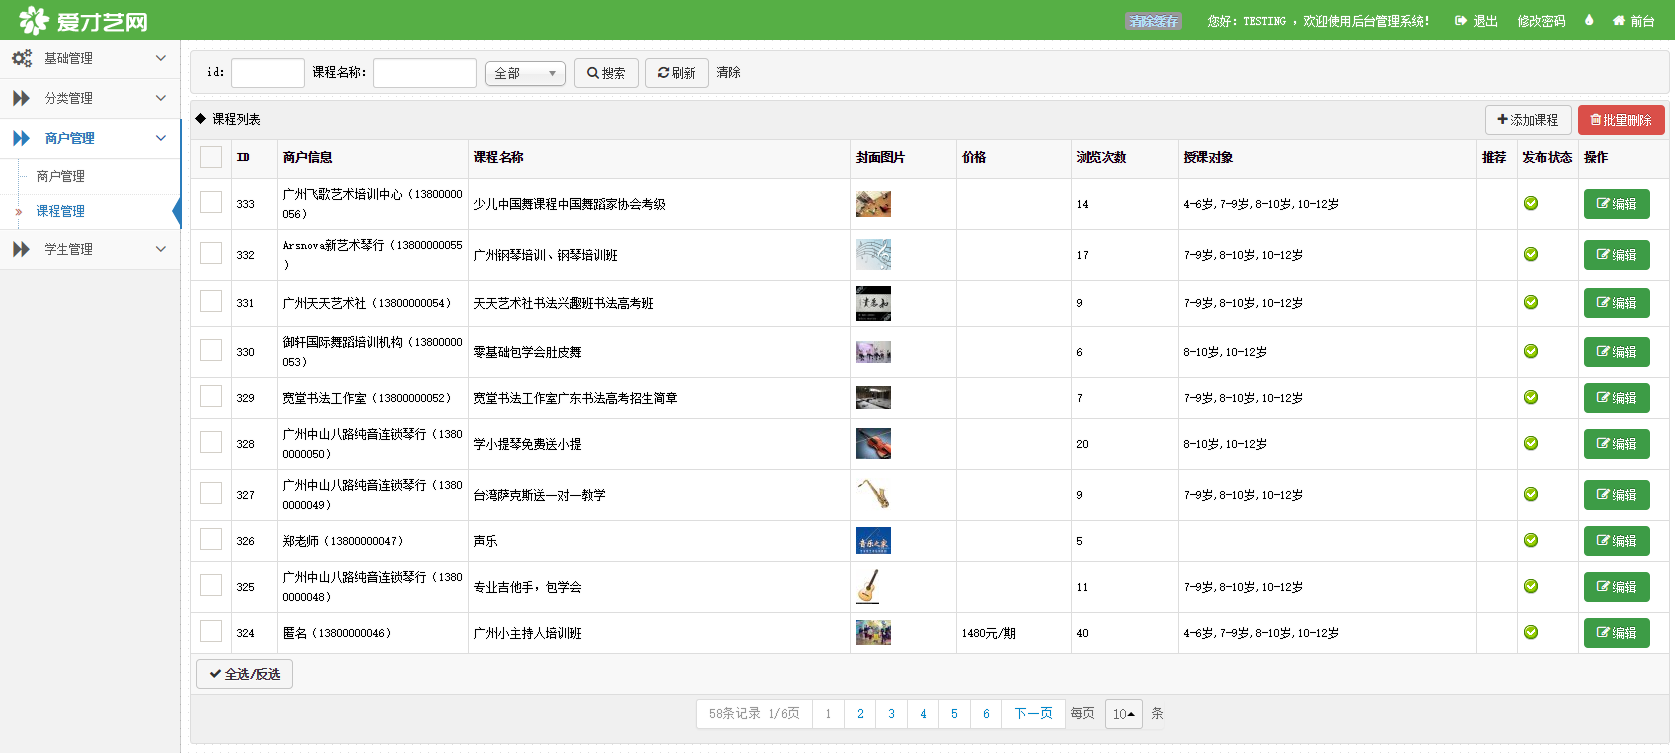Click the 清除 clear link
The width and height of the screenshot is (1675, 753).
tap(729, 72)
